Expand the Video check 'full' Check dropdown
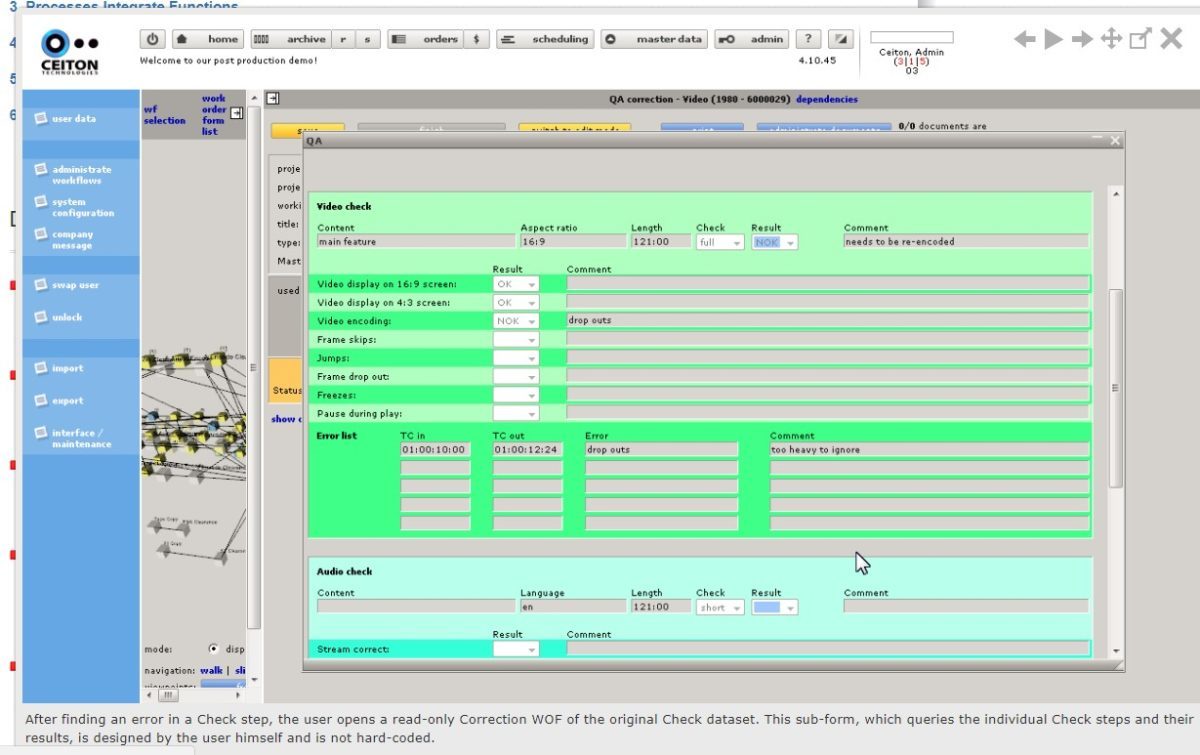The height and width of the screenshot is (755, 1200). point(719,242)
